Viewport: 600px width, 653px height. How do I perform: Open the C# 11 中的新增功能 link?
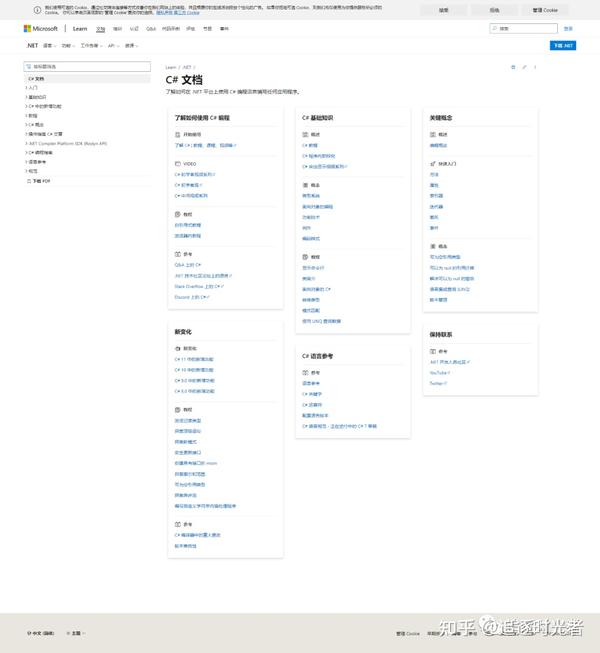pos(194,359)
